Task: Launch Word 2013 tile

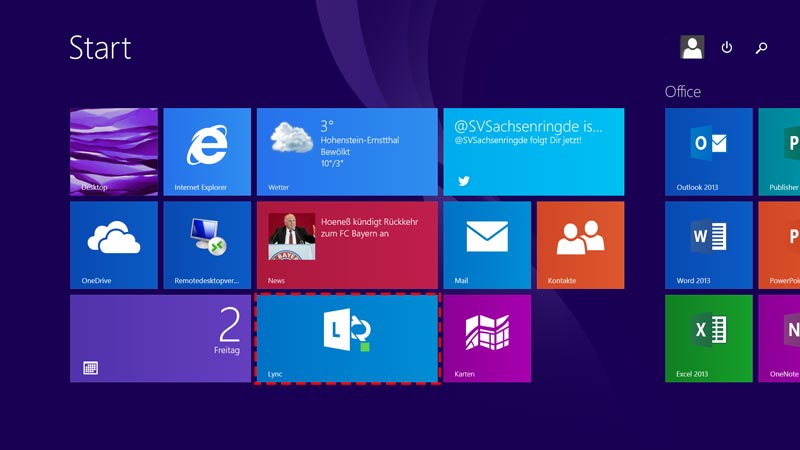Action: (x=709, y=245)
